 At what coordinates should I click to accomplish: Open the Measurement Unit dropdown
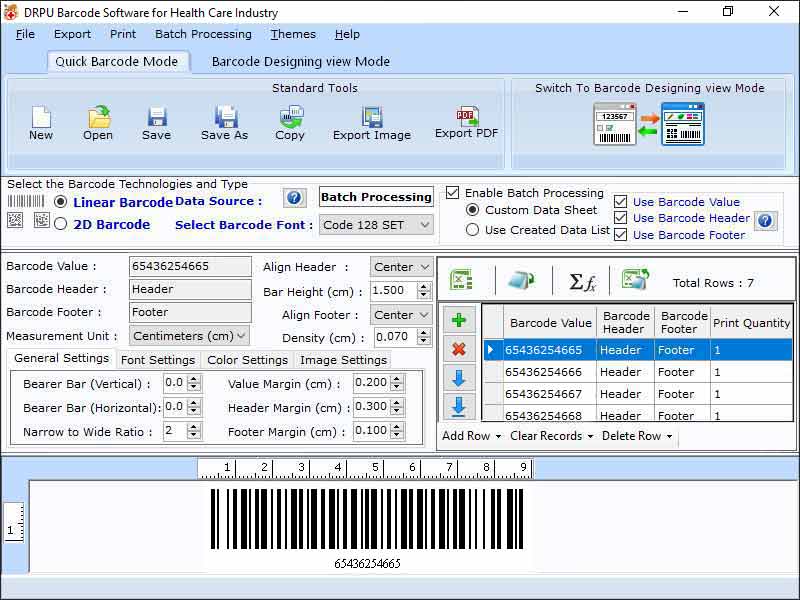(x=189, y=336)
